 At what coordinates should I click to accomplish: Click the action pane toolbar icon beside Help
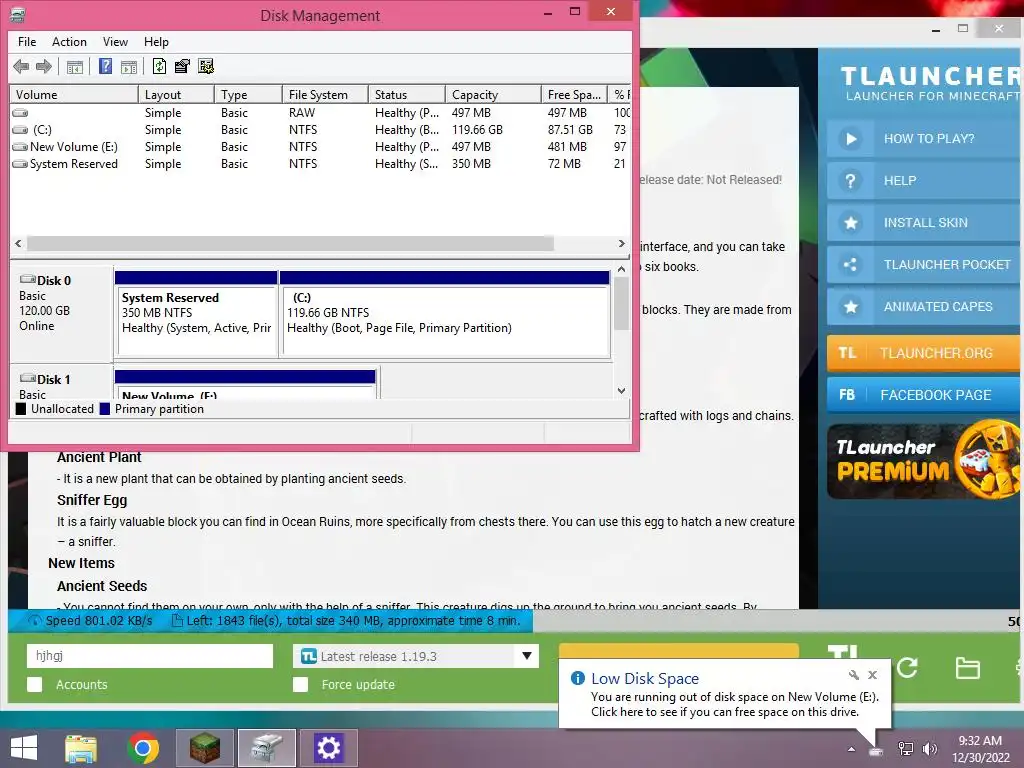pyautogui.click(x=129, y=67)
